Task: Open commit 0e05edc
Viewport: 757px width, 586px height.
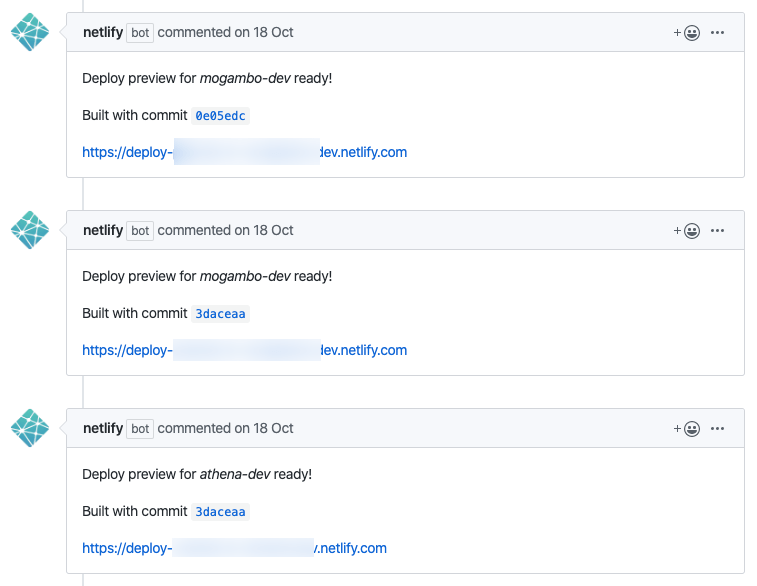Action: 220,116
